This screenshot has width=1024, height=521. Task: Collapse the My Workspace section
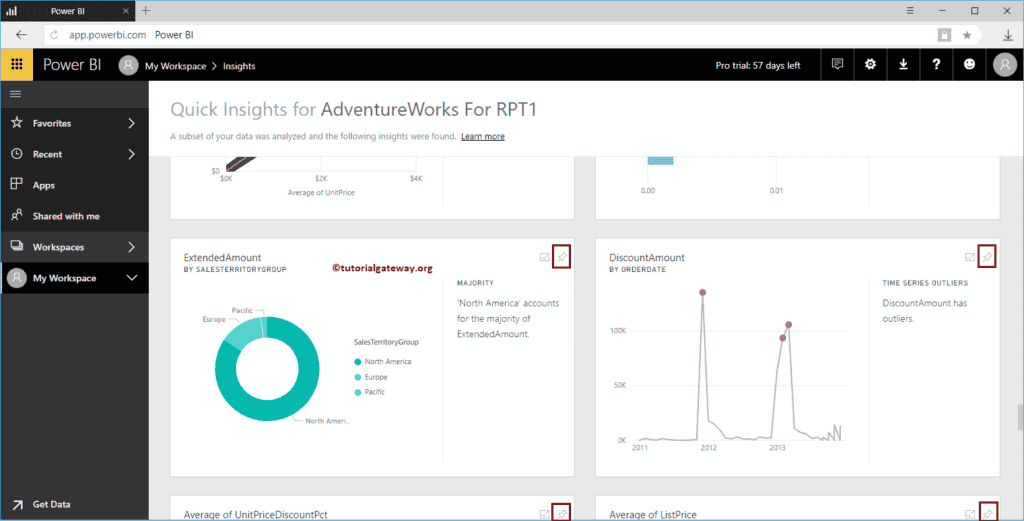coord(131,278)
